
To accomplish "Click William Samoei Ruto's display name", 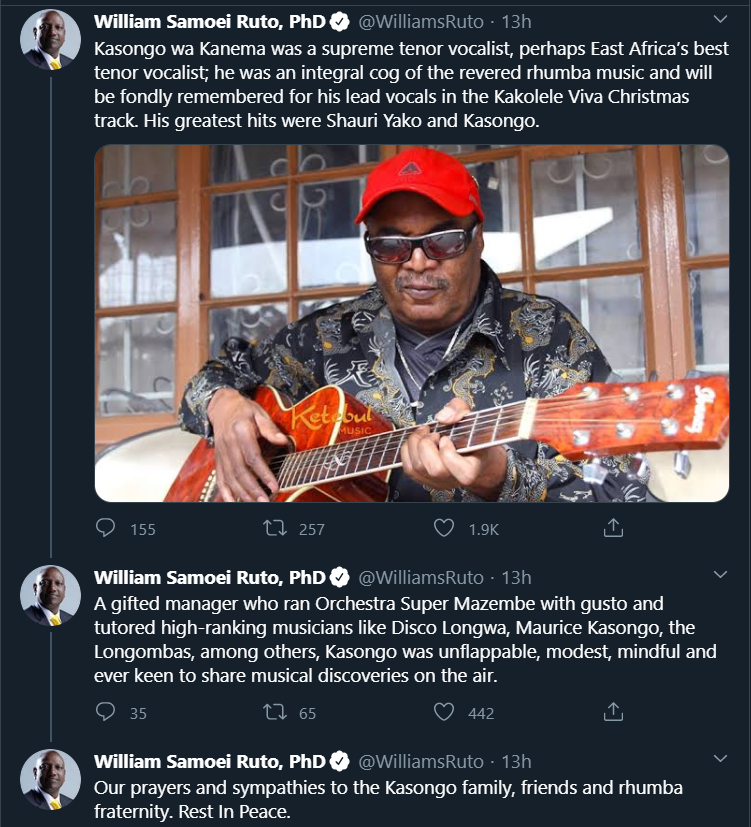I will tap(212, 17).
